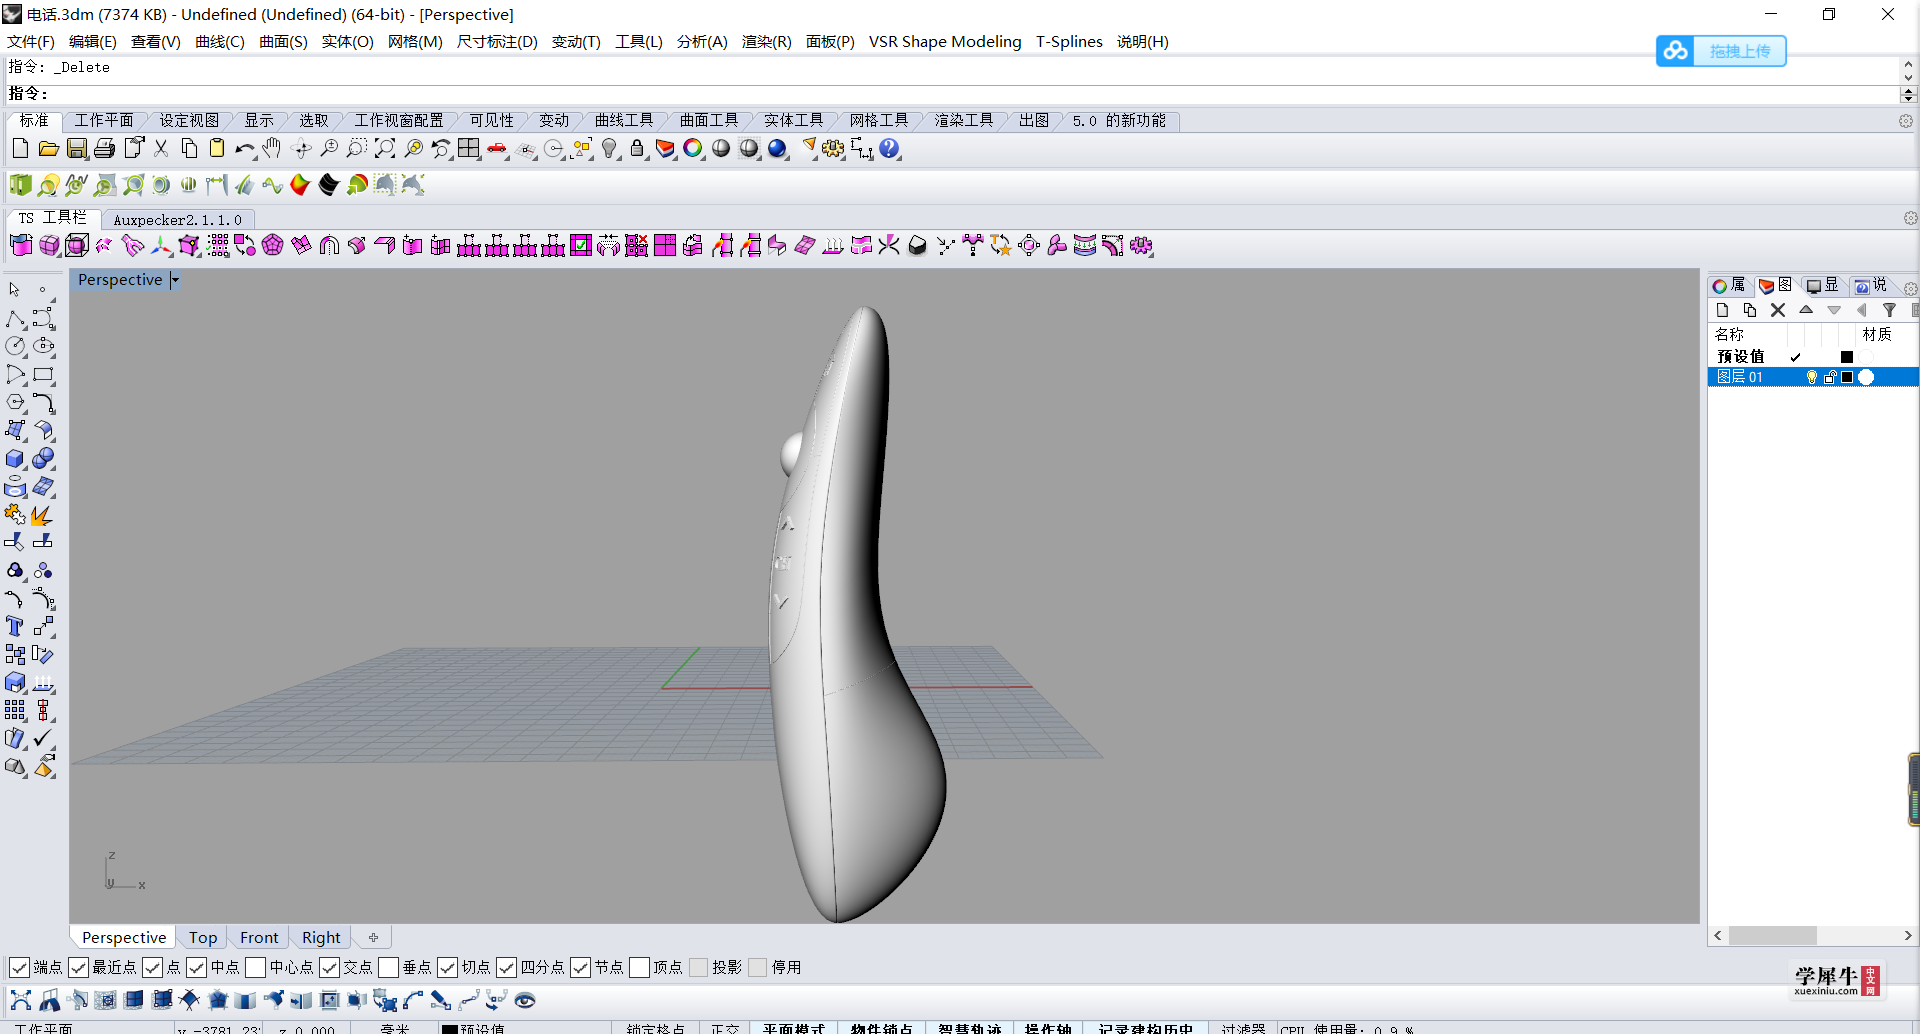Open the Perspective viewport title dropdown arrow
Screen dimensions: 1920x1034
pyautogui.click(x=174, y=280)
